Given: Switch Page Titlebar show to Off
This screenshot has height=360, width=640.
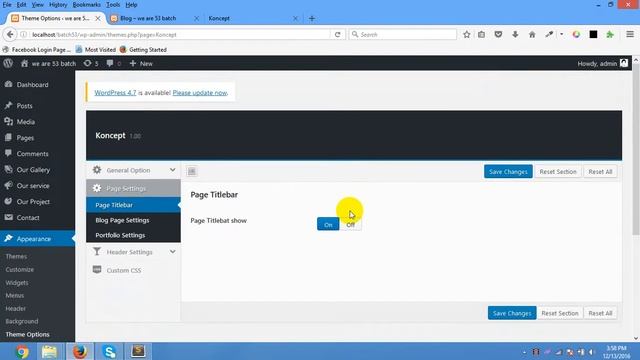Looking at the screenshot, I should click(x=351, y=224).
